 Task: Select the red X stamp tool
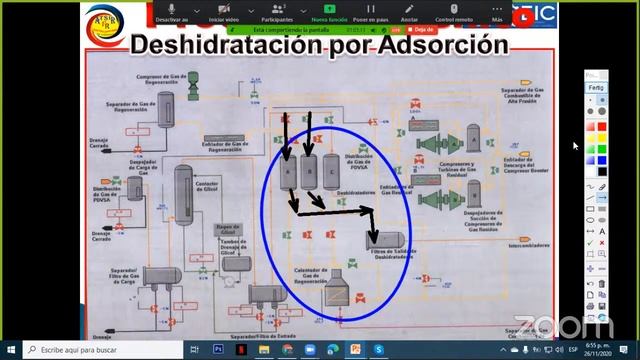tap(602, 242)
